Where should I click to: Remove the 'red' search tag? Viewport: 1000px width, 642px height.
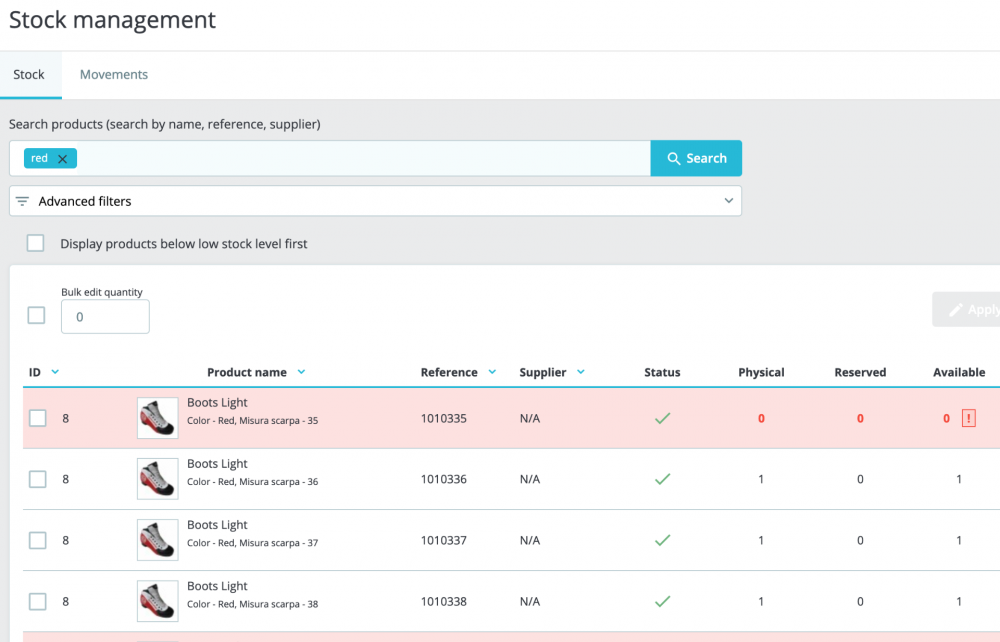pos(63,159)
